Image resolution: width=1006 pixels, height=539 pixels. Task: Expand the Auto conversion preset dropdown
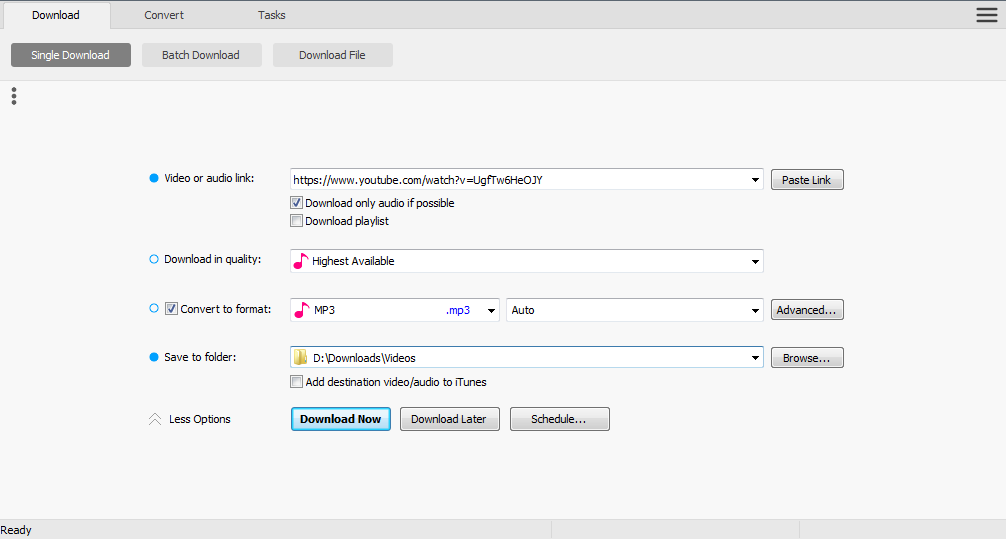pos(635,310)
